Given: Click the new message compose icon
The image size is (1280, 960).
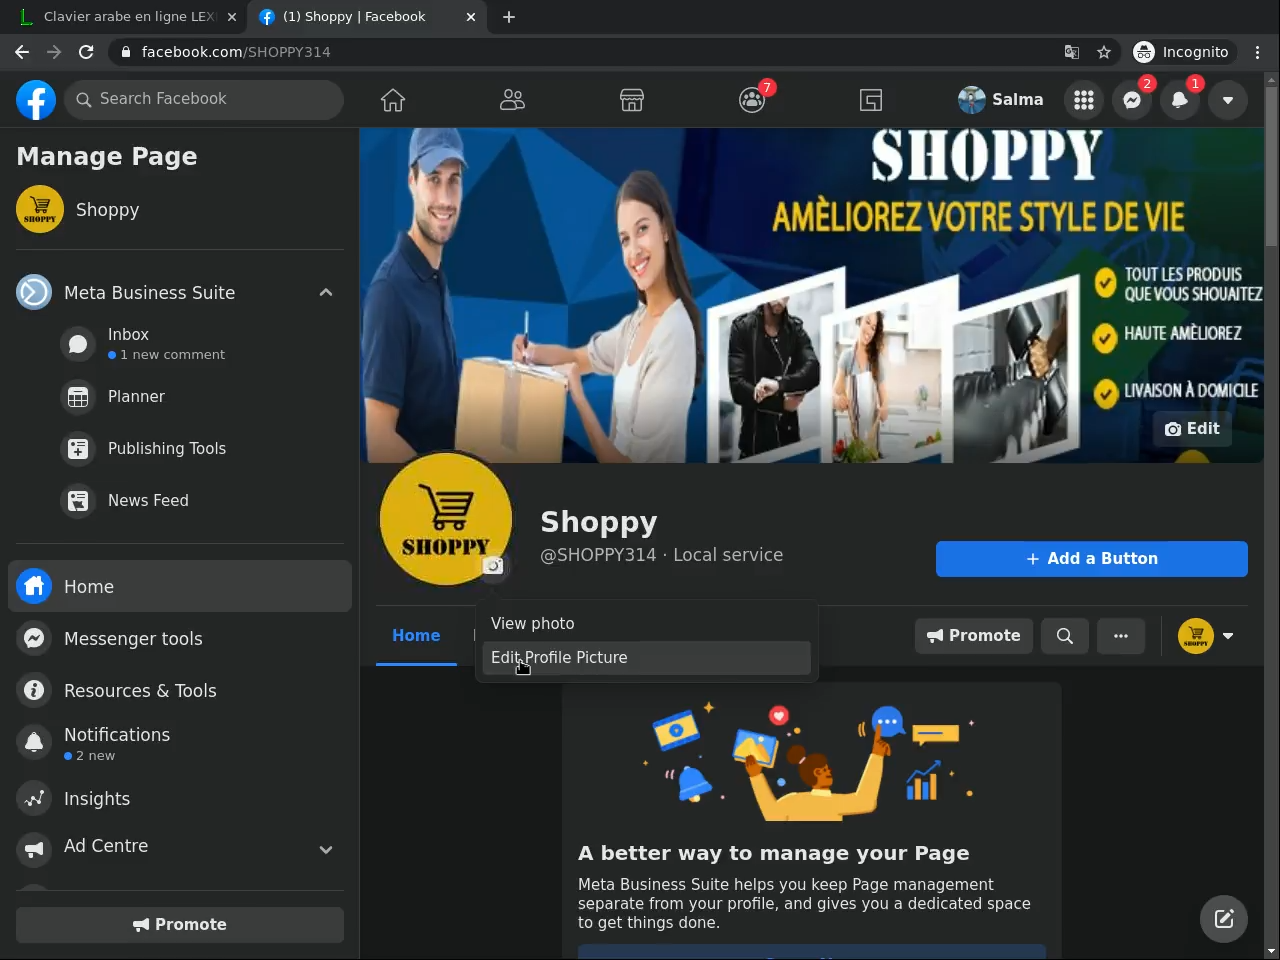Looking at the screenshot, I should [x=1224, y=919].
